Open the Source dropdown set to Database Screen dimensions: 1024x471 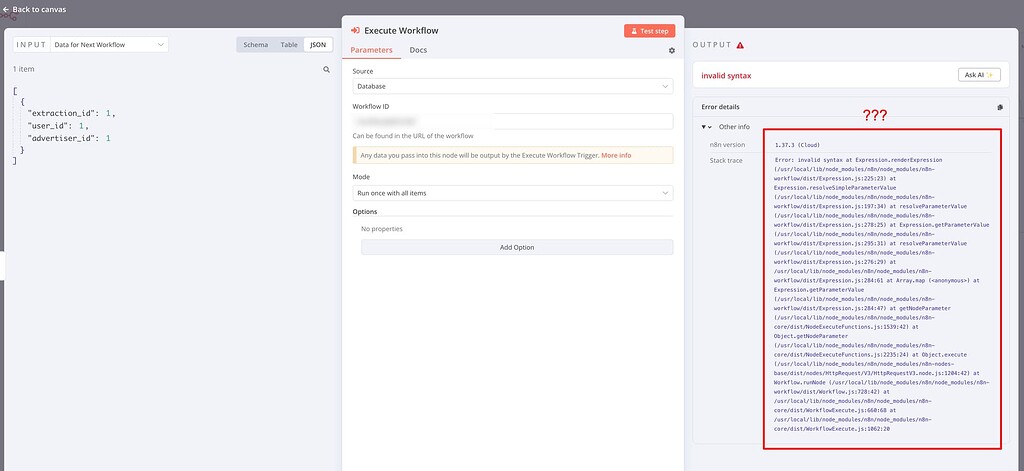click(x=513, y=86)
